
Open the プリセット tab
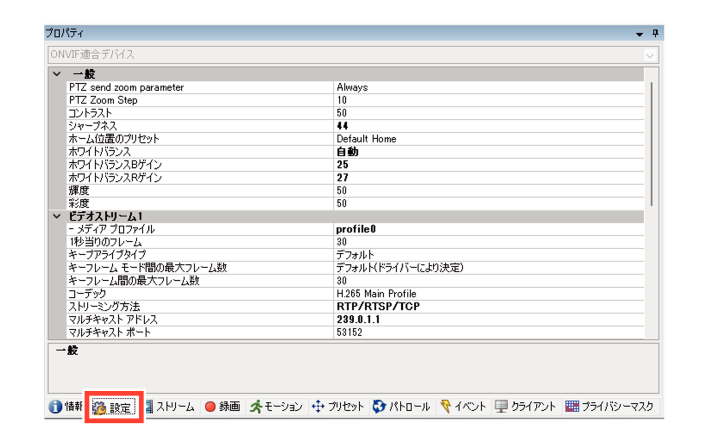pos(338,406)
